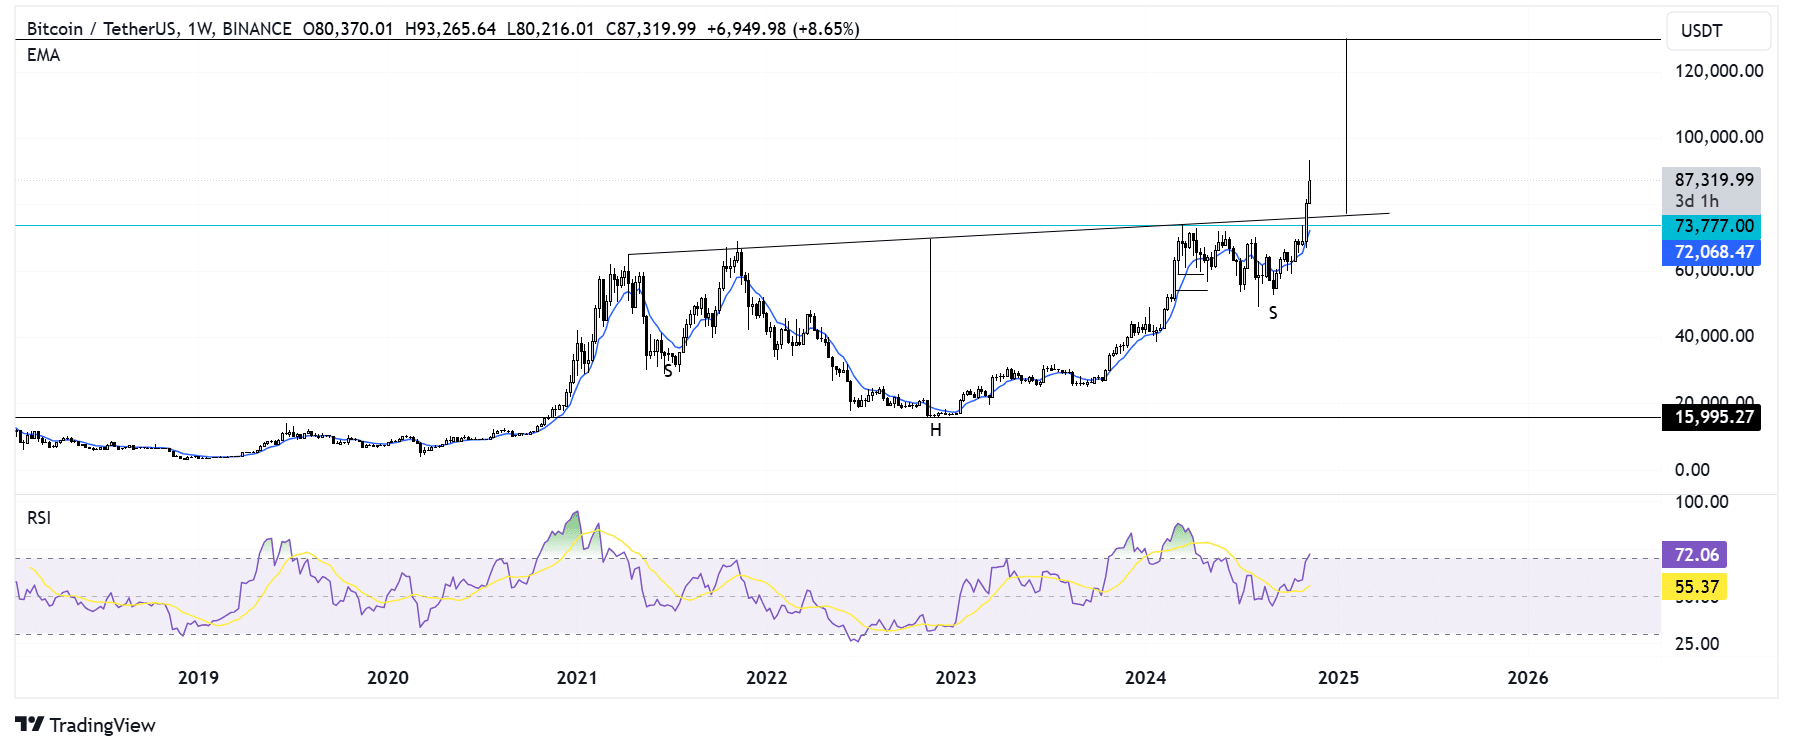Image resolution: width=1793 pixels, height=750 pixels.
Task: Click the 120,000.00 price axis label
Action: tap(1719, 71)
